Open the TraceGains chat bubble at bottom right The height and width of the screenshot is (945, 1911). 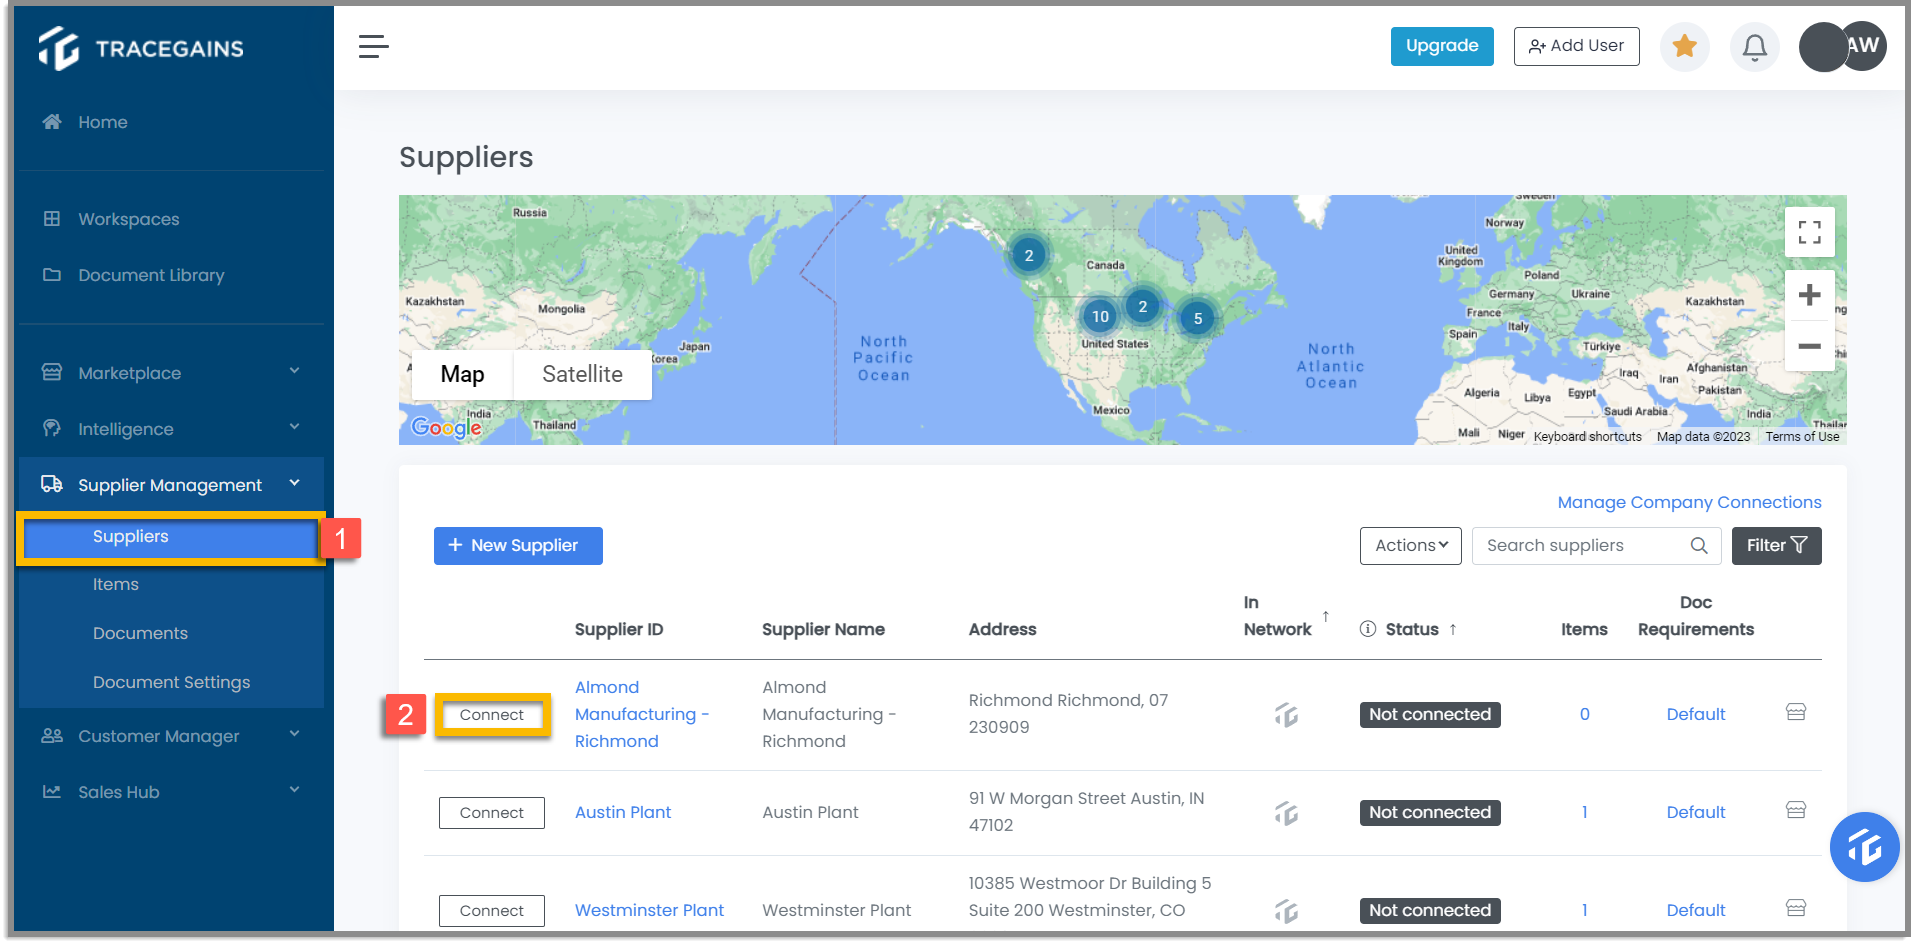(1864, 847)
